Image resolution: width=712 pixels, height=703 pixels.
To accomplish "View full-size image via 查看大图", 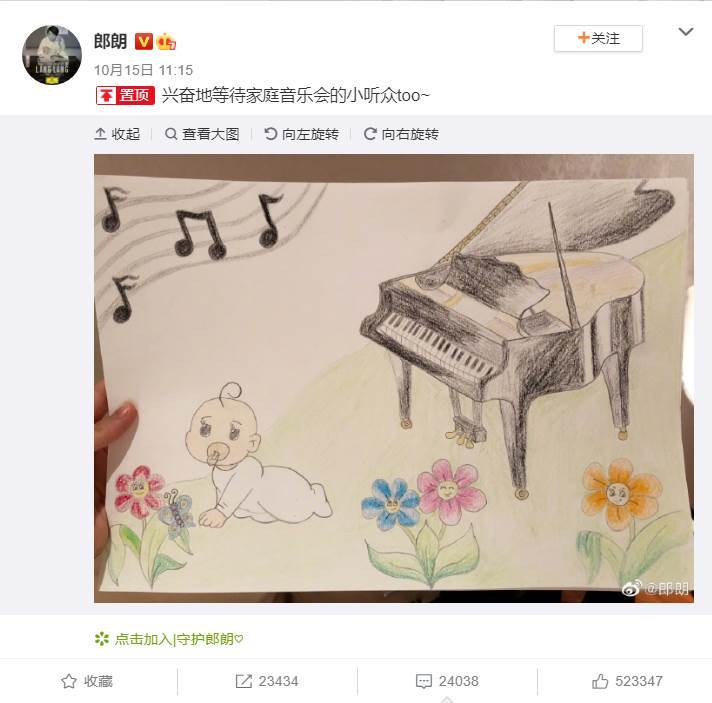I will tap(202, 134).
